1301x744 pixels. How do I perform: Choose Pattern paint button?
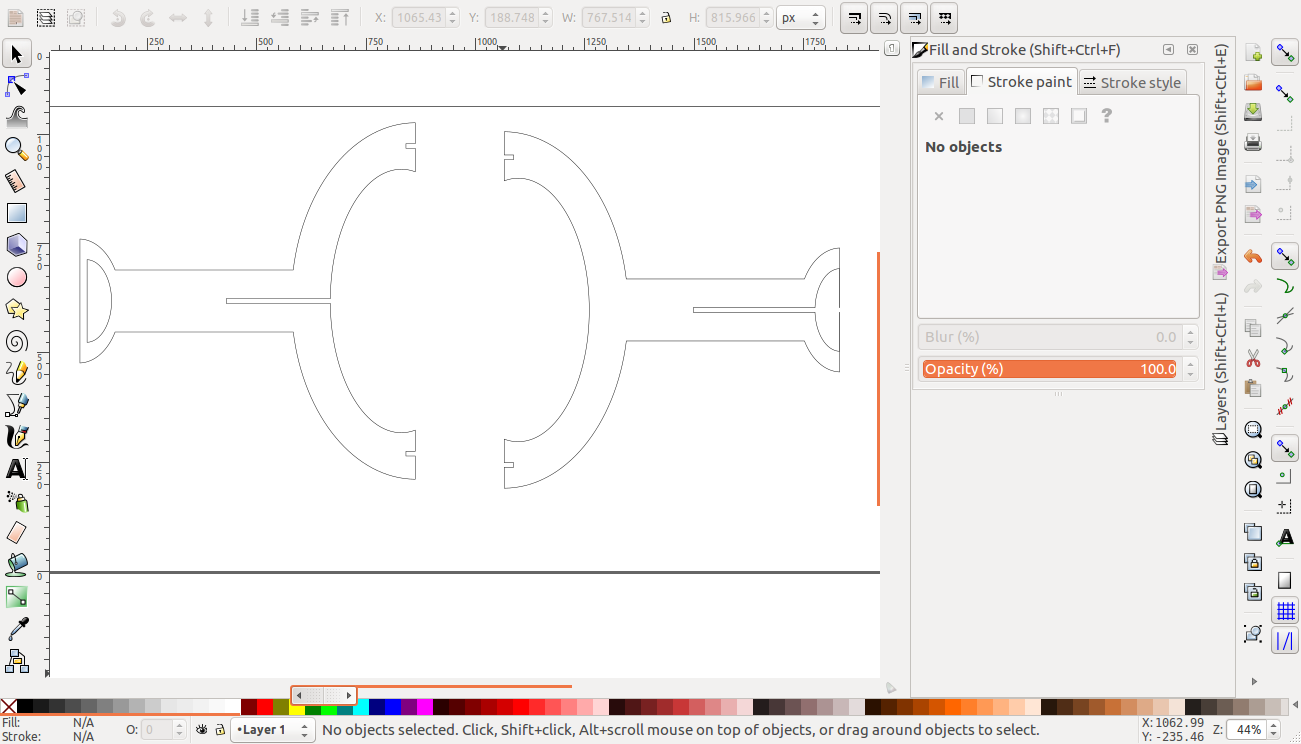[1051, 116]
